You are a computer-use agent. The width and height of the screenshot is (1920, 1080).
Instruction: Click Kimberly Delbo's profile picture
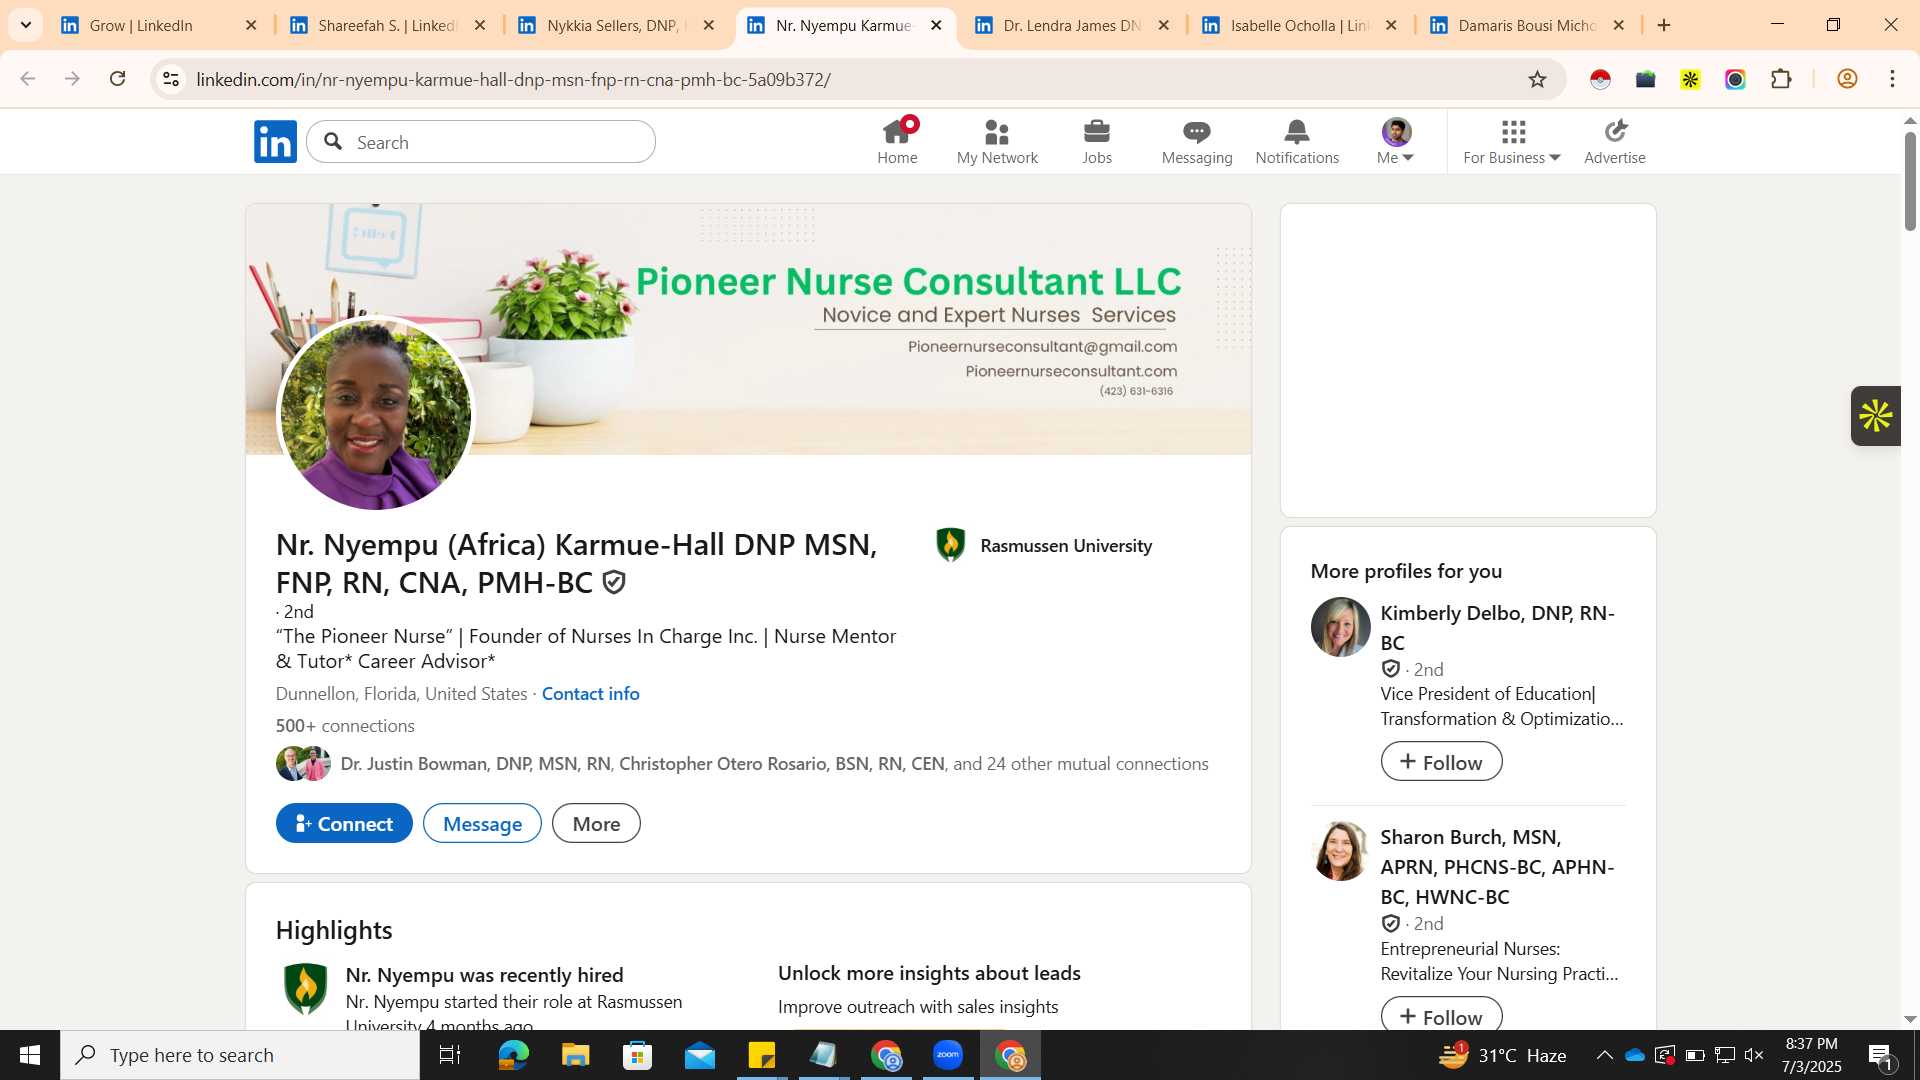click(x=1340, y=627)
